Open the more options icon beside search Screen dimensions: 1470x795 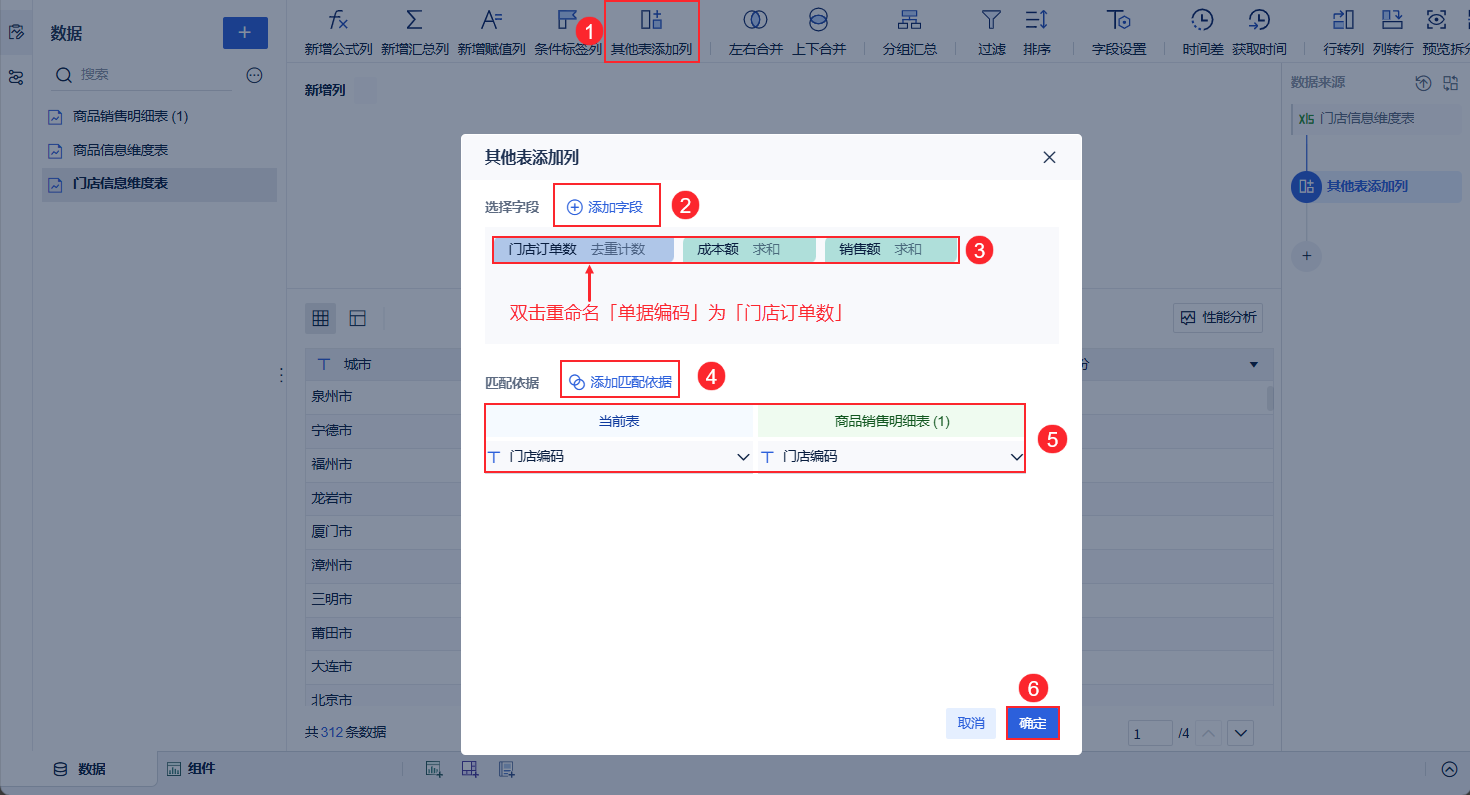[x=254, y=75]
